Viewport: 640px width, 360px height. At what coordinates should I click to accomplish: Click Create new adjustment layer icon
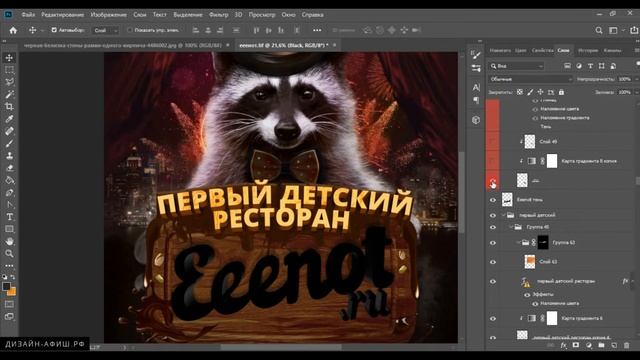589,345
